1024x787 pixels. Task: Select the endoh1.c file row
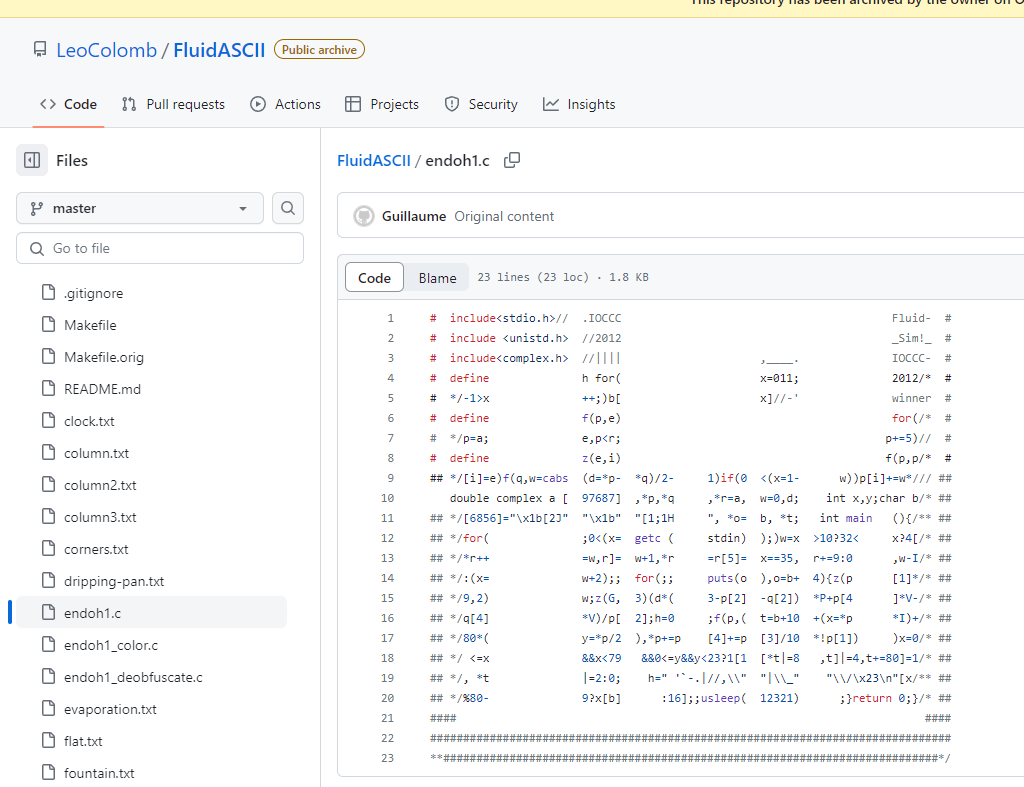pos(152,613)
